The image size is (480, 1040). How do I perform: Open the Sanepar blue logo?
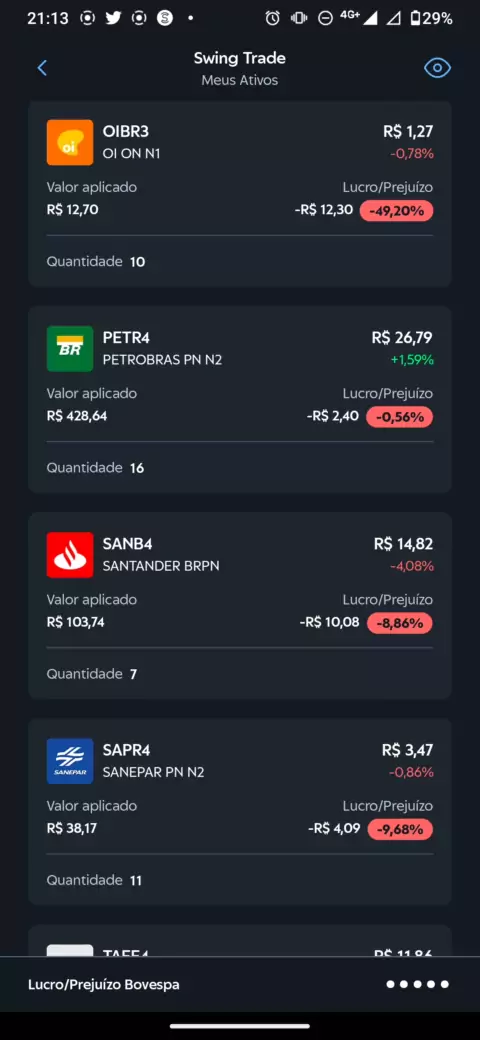70,761
